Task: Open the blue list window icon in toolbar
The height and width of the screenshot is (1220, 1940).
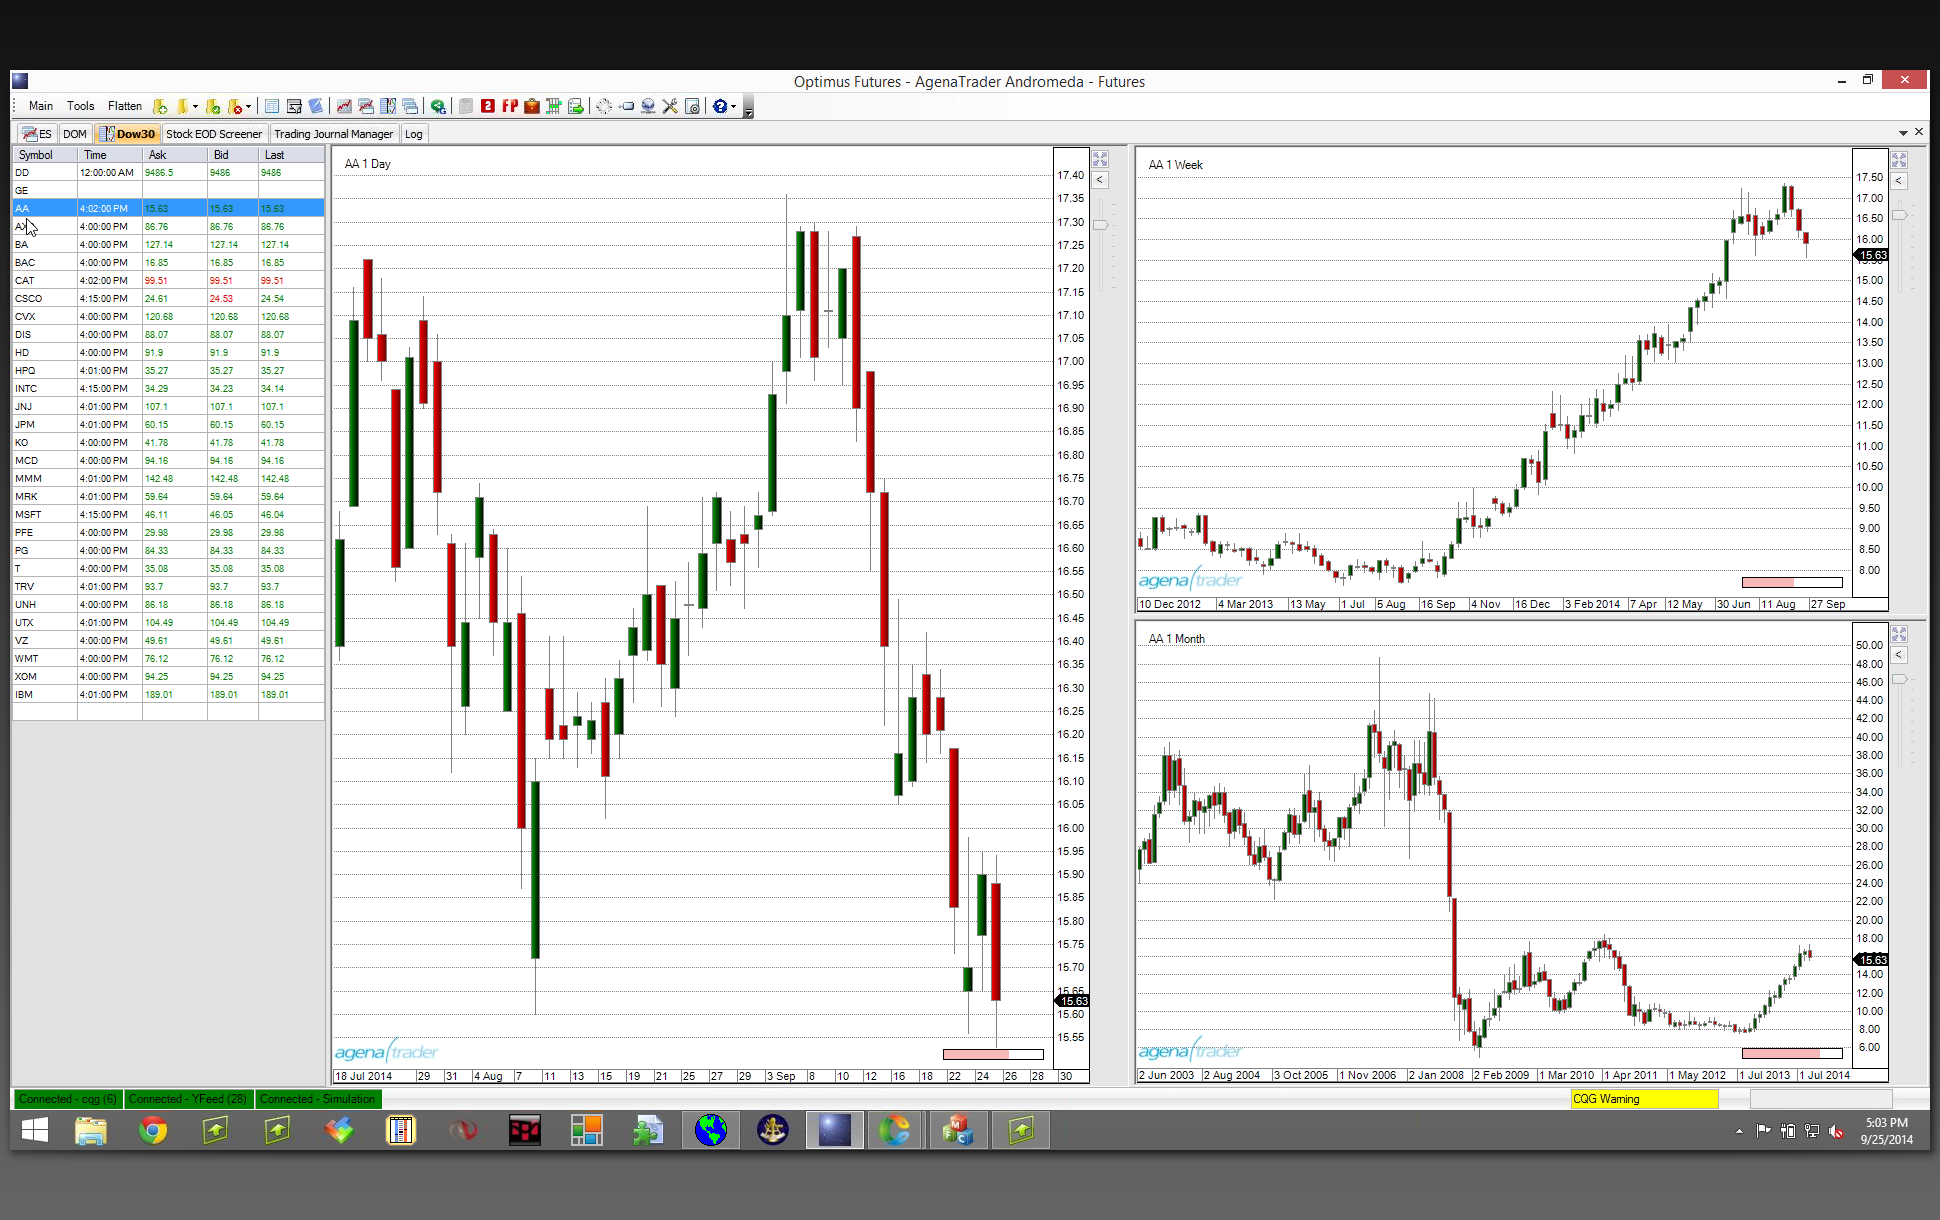Action: [272, 106]
